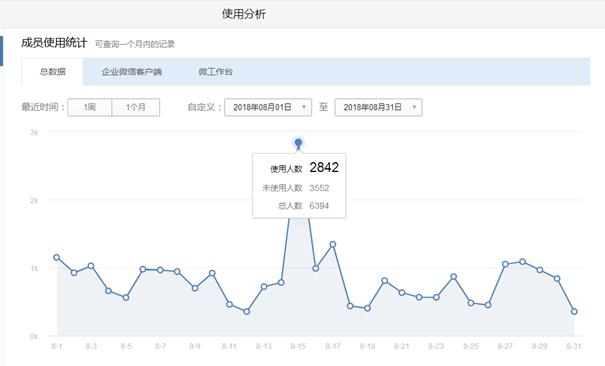Click the 未使用人数 value 3552 in tooltip
Viewport: 605px width, 366px height.
tap(319, 188)
